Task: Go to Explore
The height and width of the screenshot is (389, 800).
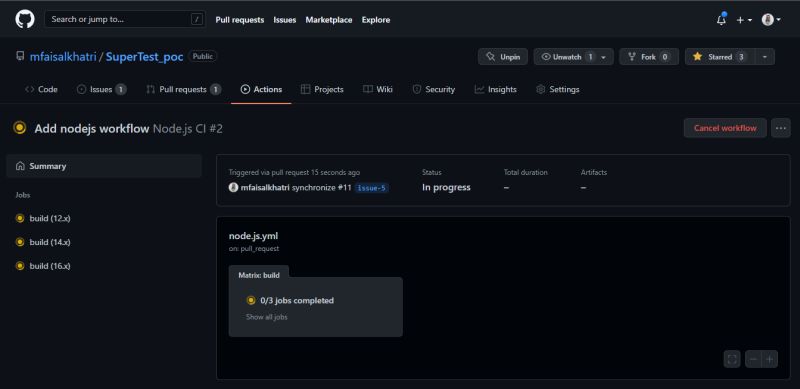Action: click(x=376, y=20)
